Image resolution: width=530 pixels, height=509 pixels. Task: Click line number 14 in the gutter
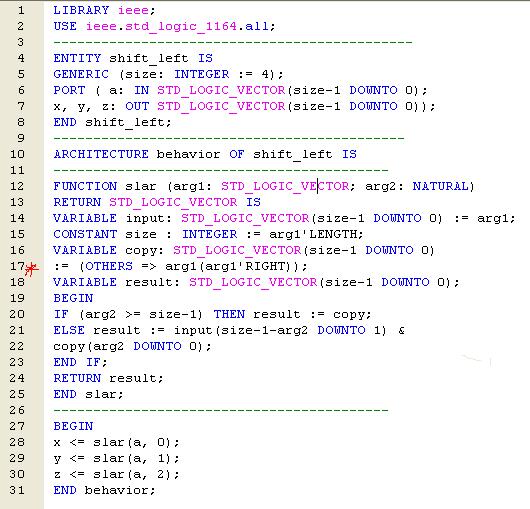pos(17,218)
